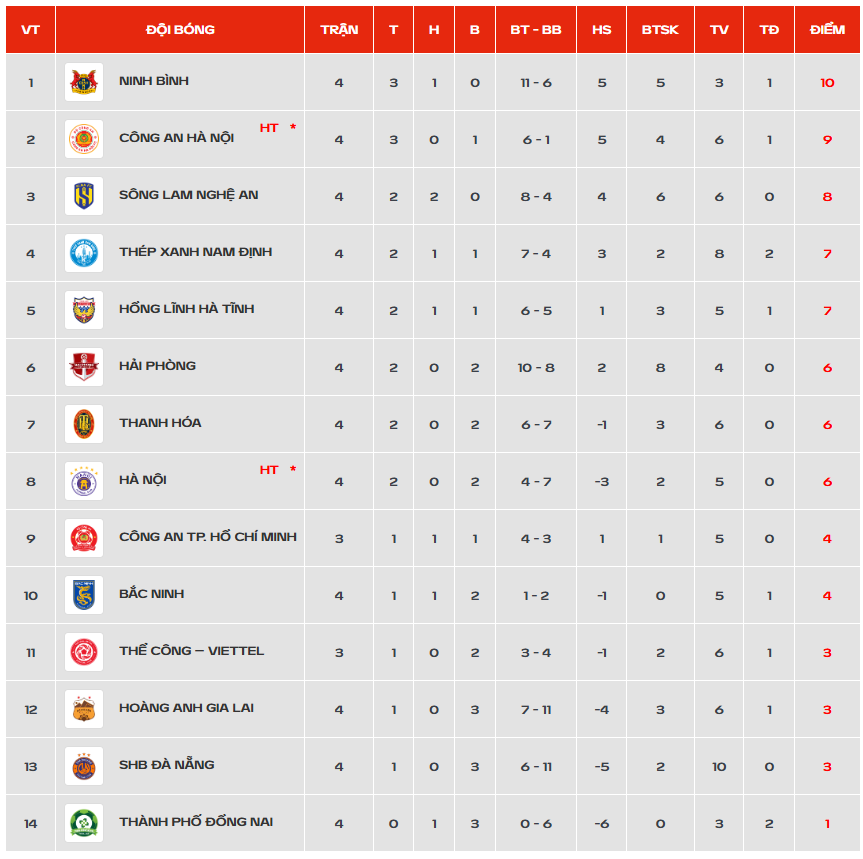Select the Thành Phố Đồng Nai logo
This screenshot has width=863, height=859.
[x=84, y=823]
